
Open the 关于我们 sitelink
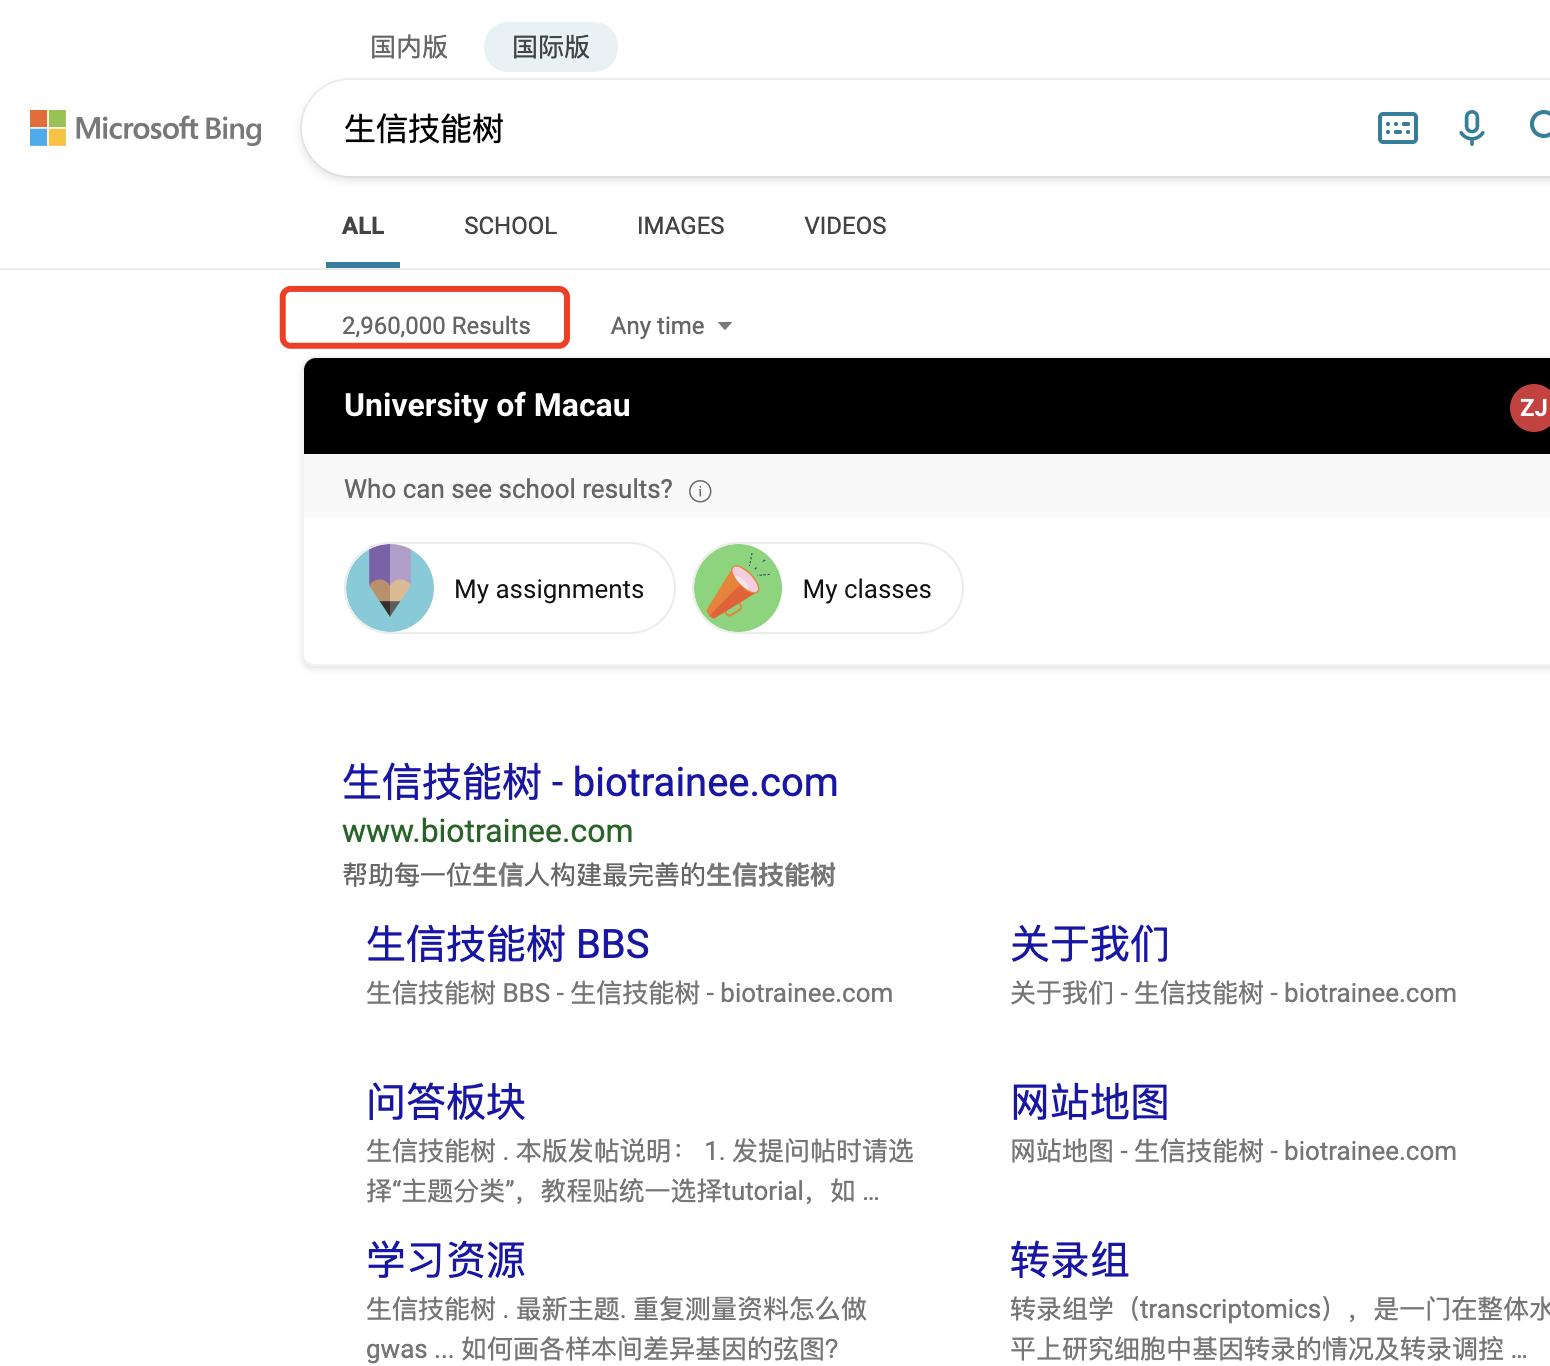pyautogui.click(x=1090, y=944)
